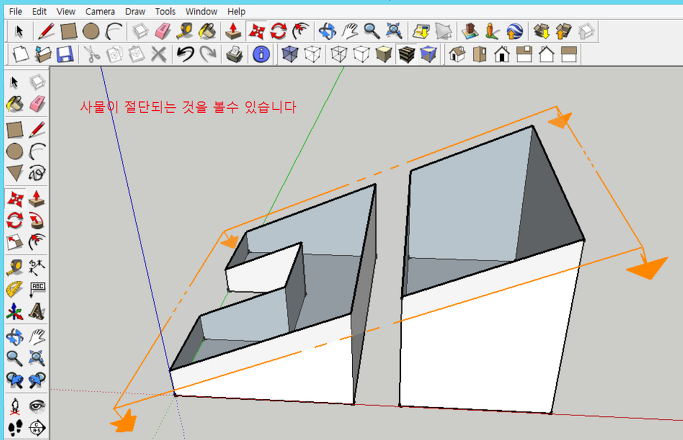
Task: Redo the last undone action
Action: [208, 54]
